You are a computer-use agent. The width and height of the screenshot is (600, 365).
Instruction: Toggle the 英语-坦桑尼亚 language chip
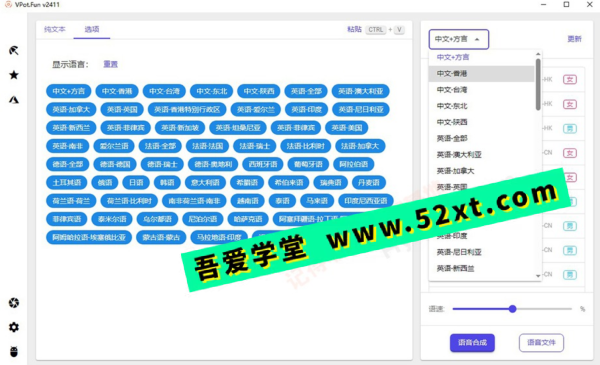(x=238, y=128)
